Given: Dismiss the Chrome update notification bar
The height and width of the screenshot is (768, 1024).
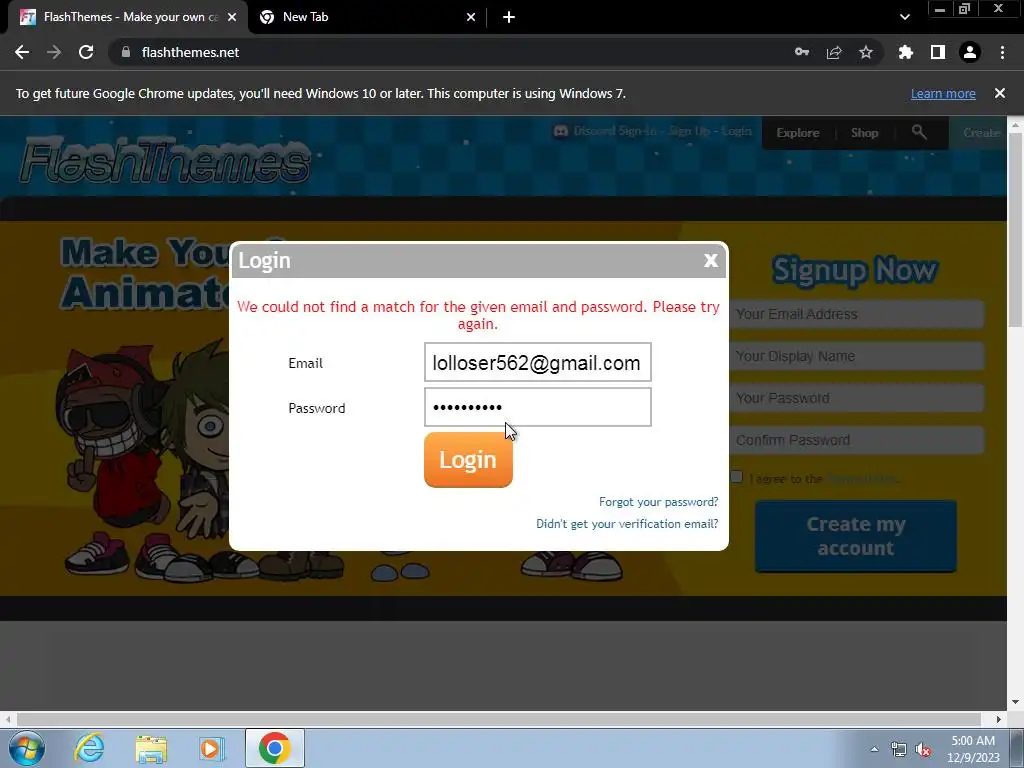Looking at the screenshot, I should [1000, 93].
